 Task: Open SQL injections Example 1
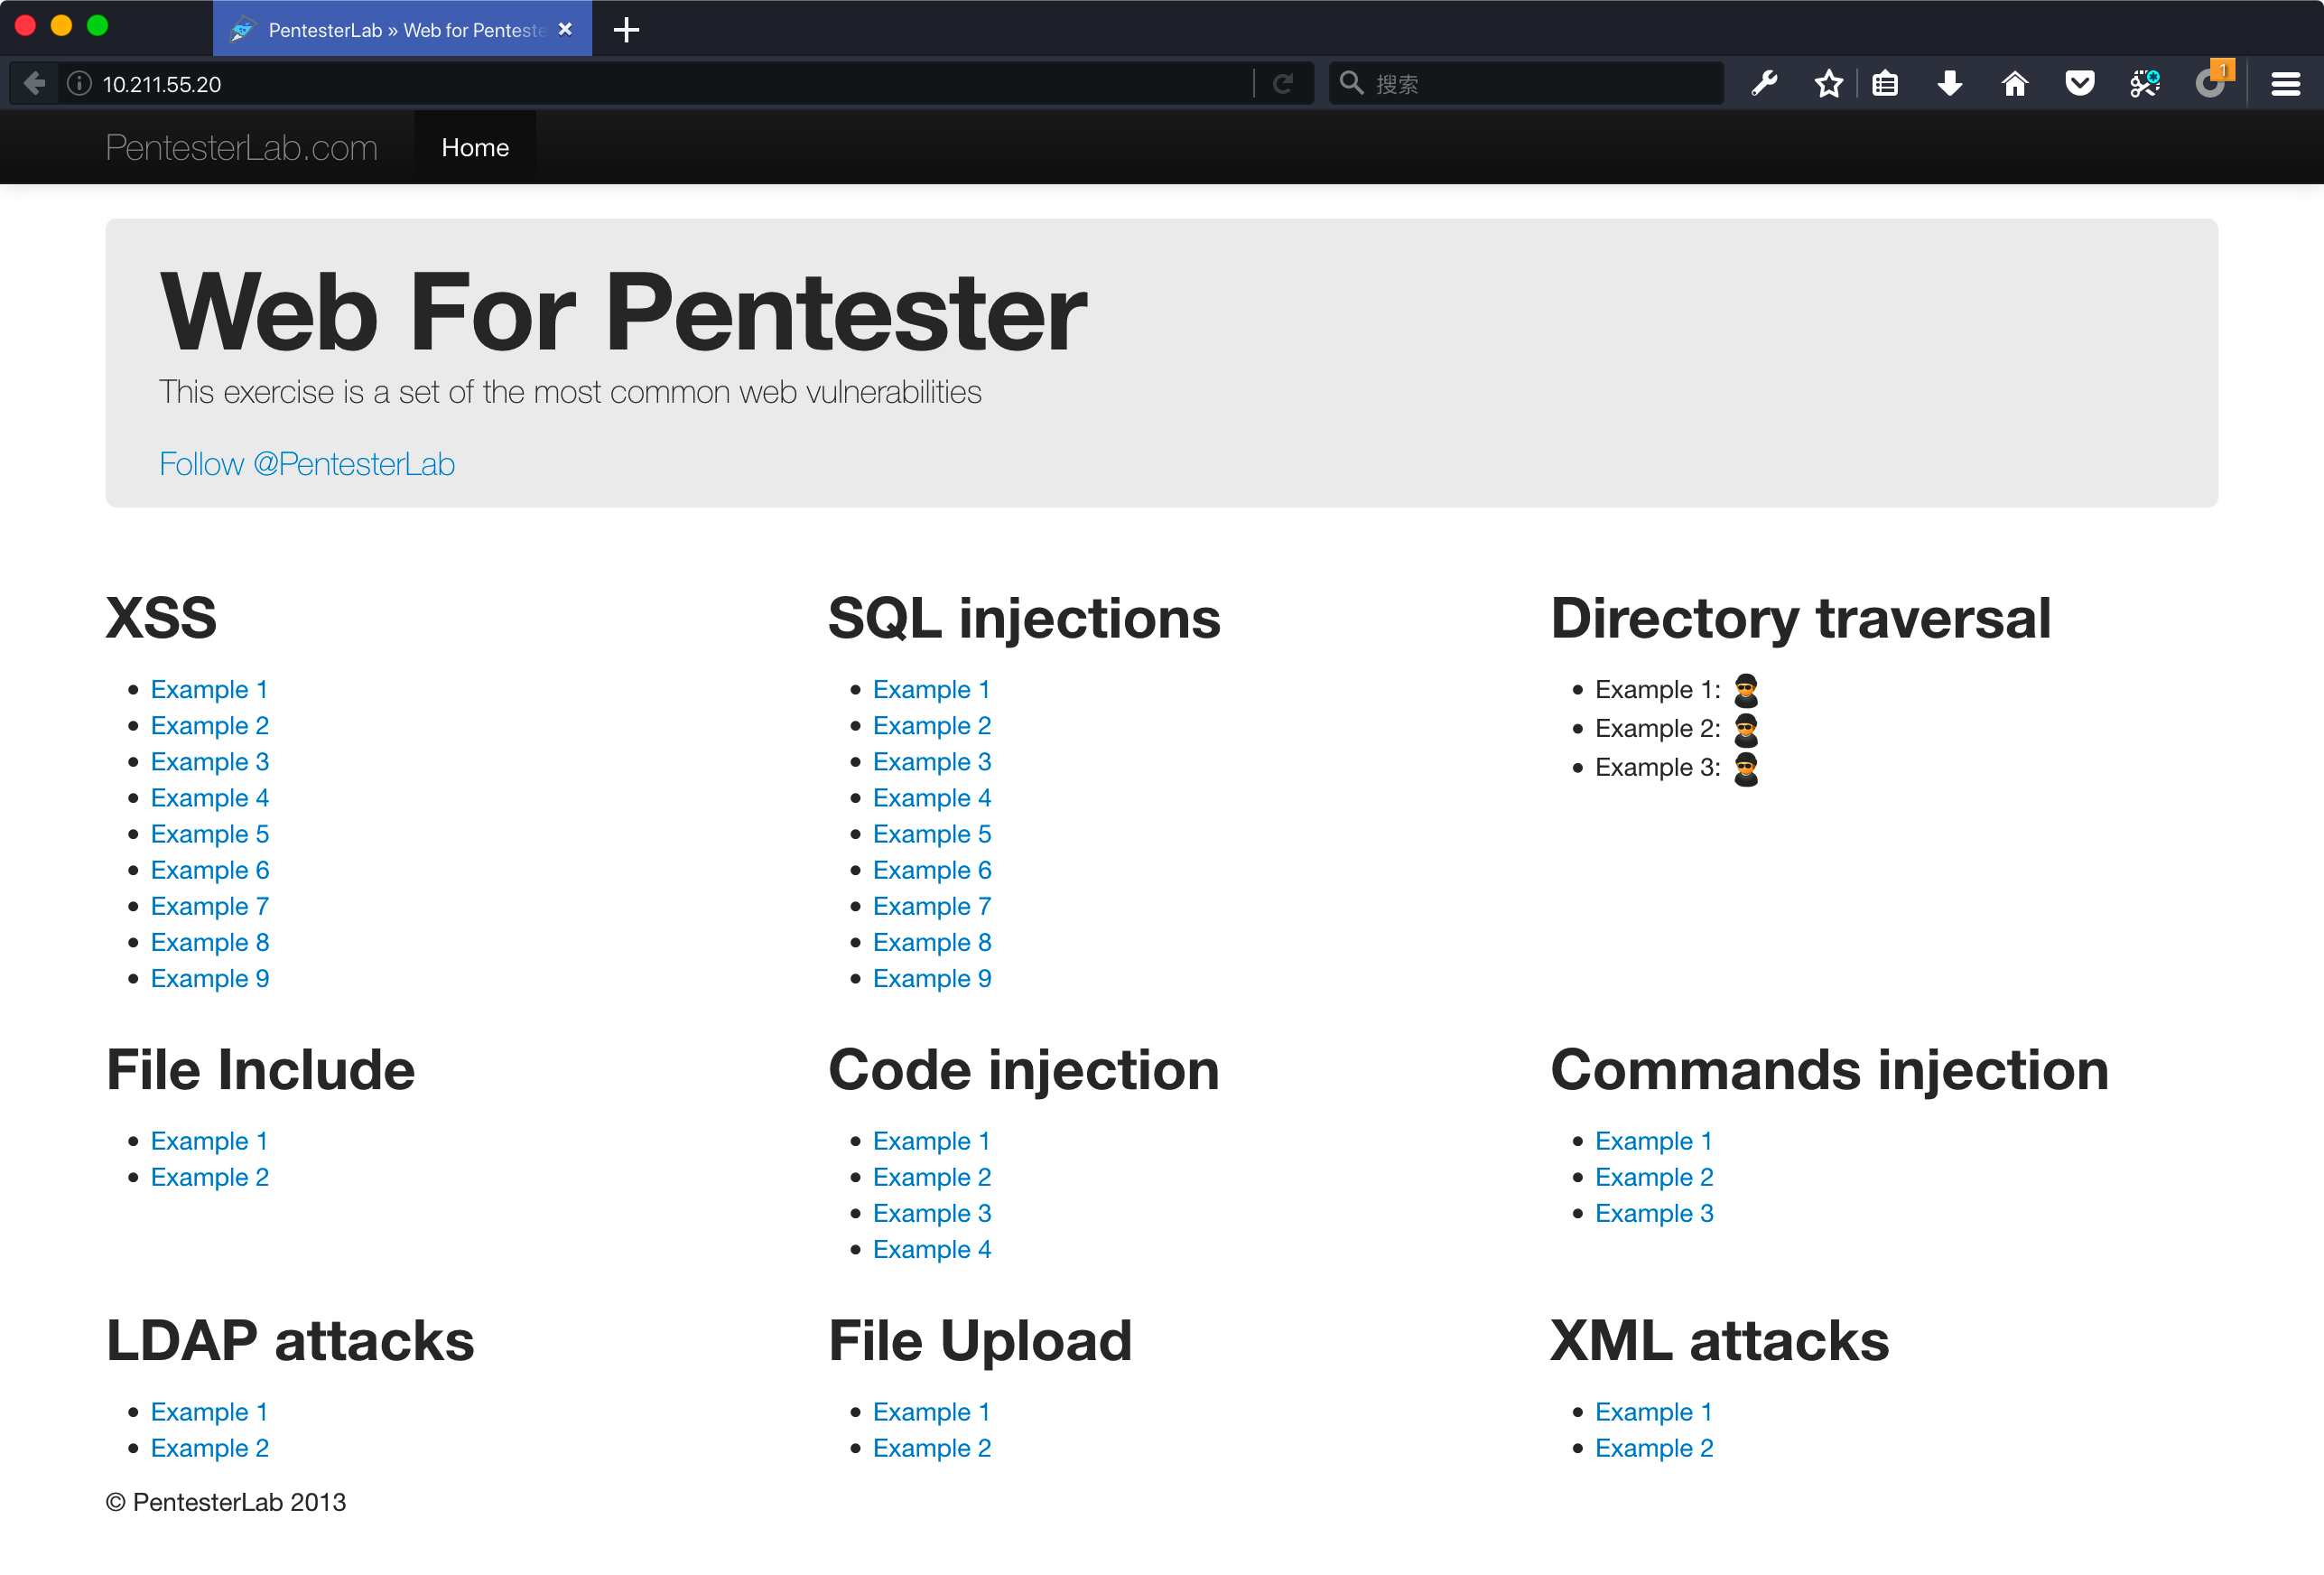click(x=931, y=689)
